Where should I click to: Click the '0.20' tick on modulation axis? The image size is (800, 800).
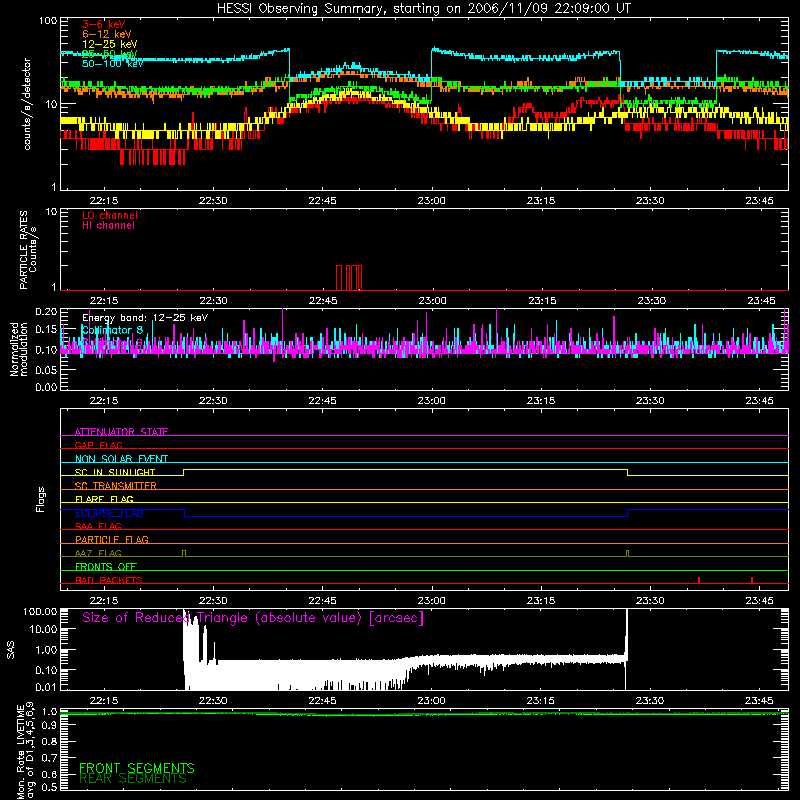(x=46, y=311)
